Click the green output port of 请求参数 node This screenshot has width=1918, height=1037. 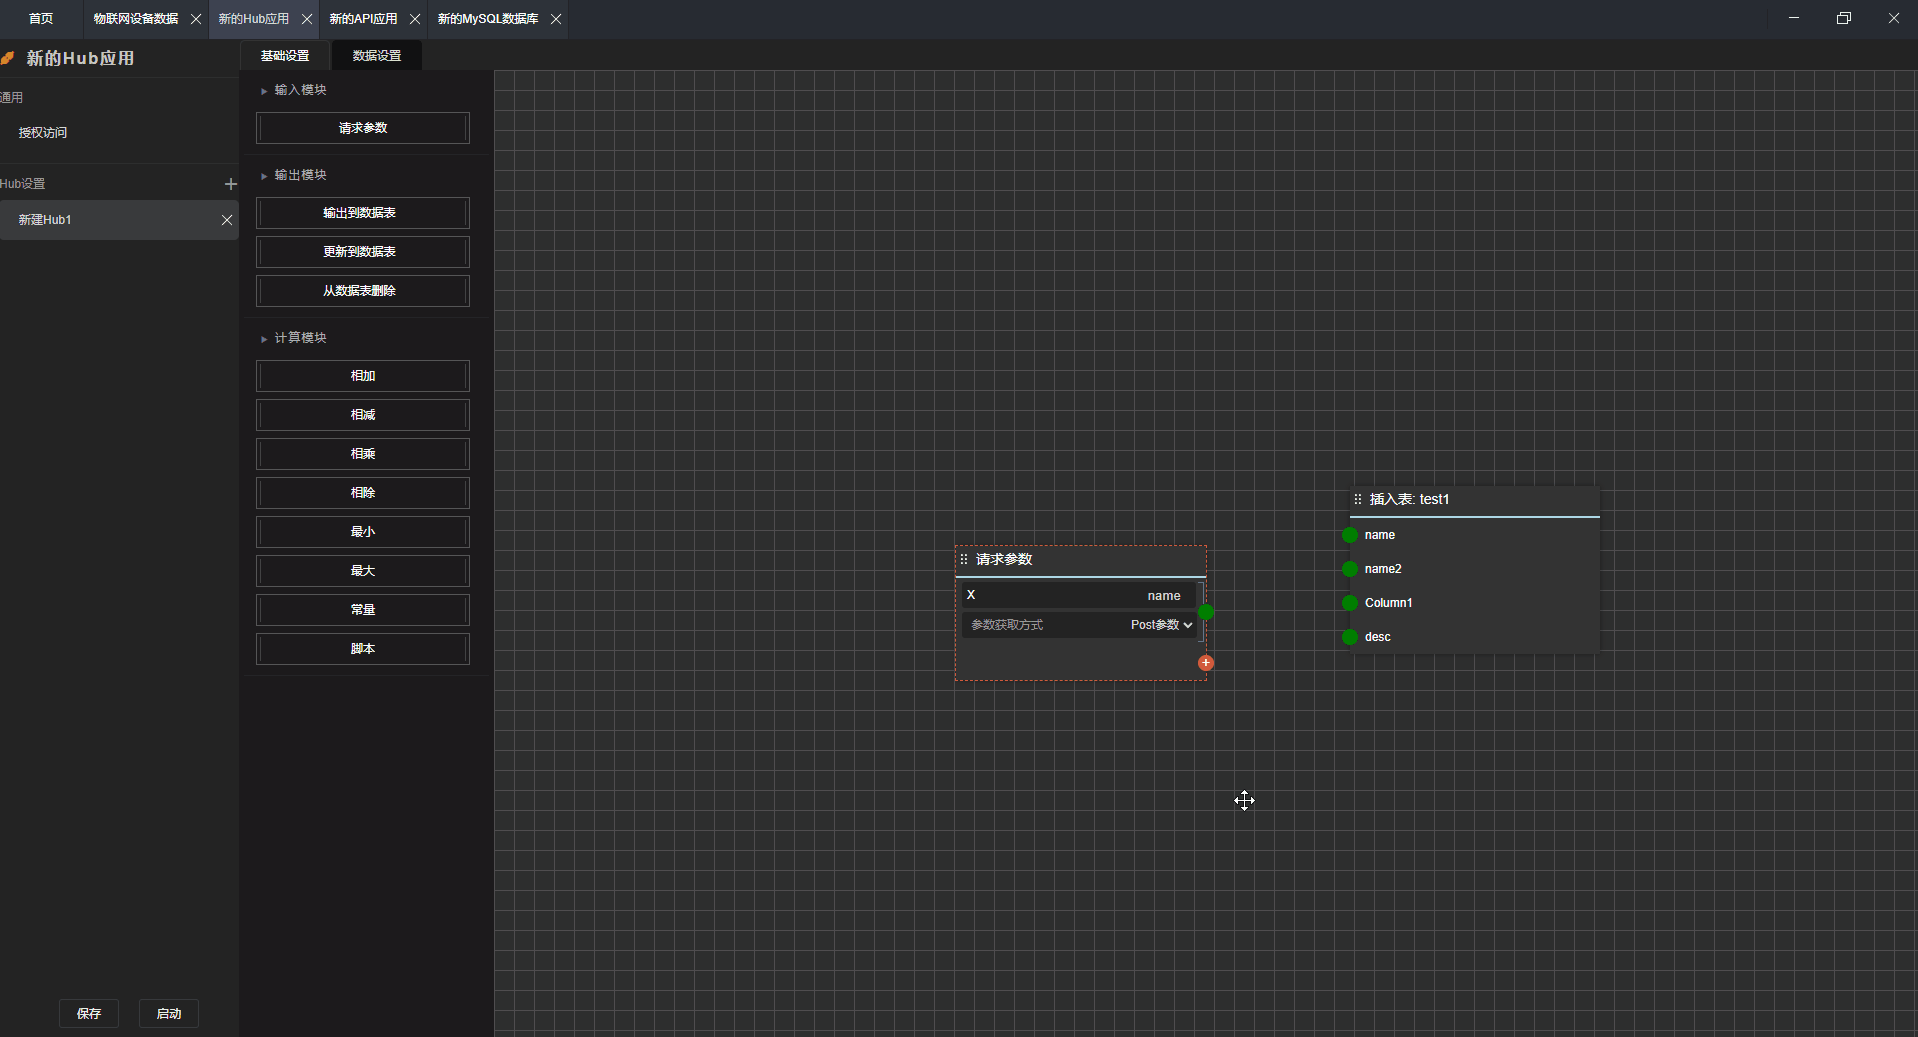pos(1206,612)
